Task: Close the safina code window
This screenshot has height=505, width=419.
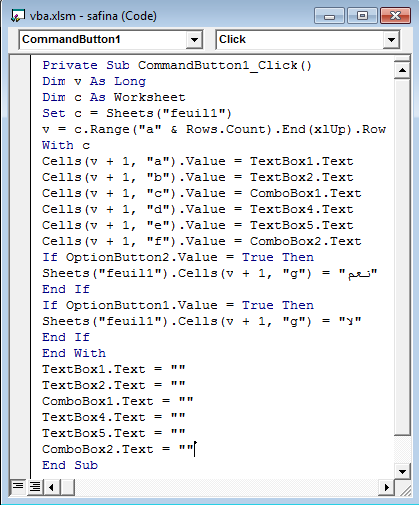Action: [x=395, y=16]
